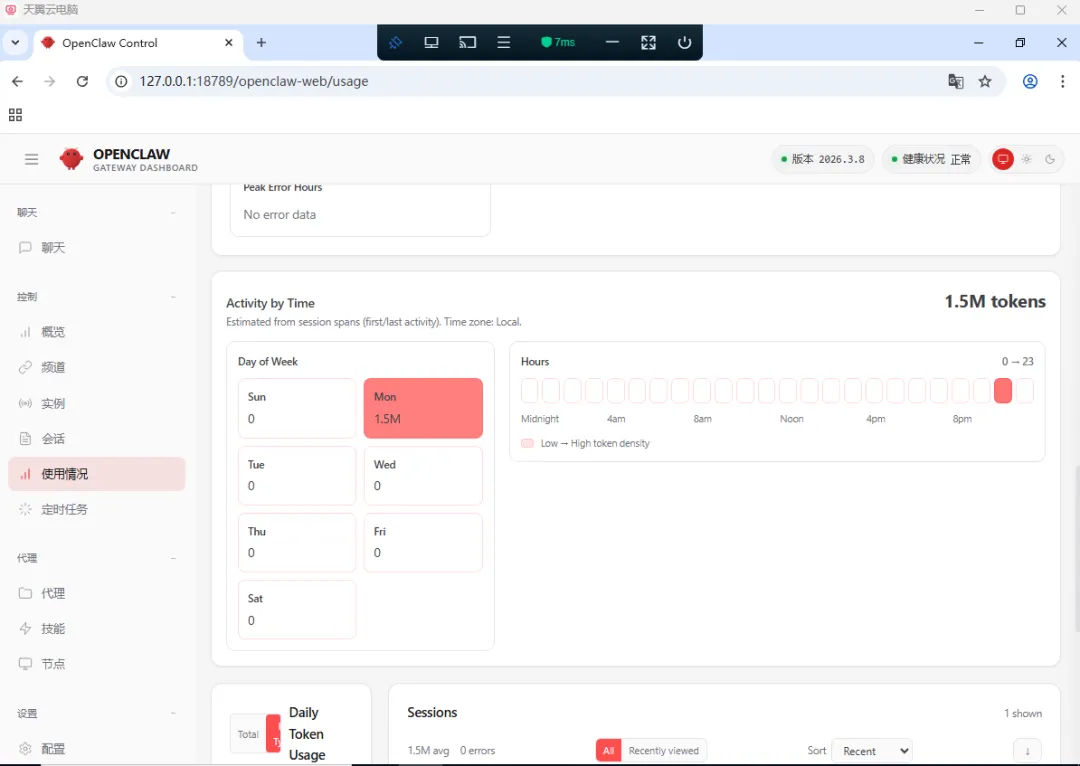1080x766 pixels.
Task: Select the Thu day card
Action: pyautogui.click(x=297, y=542)
